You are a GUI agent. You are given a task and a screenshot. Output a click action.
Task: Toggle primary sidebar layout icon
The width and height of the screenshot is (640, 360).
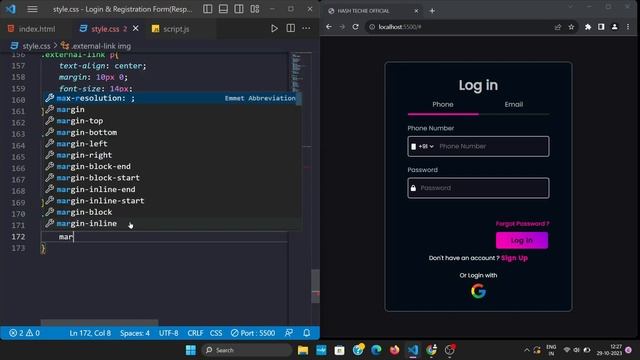click(207, 9)
